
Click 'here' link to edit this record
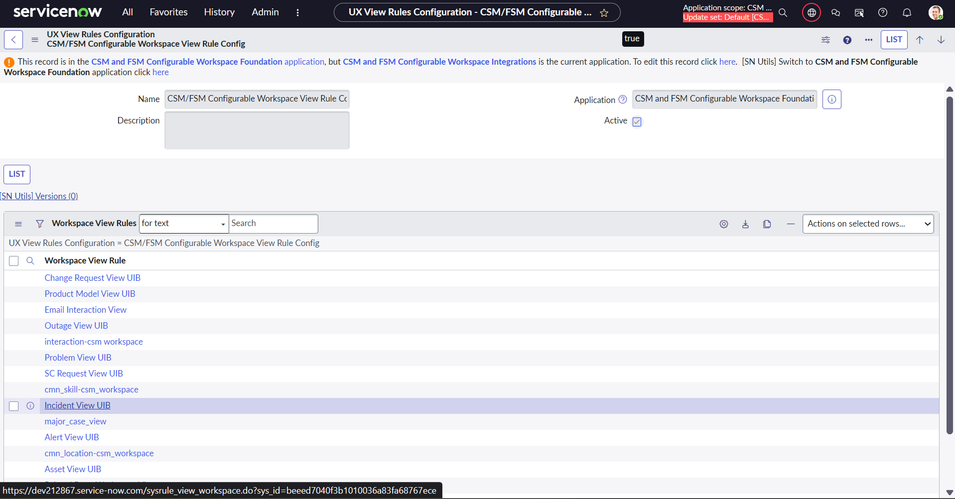pyautogui.click(x=727, y=62)
